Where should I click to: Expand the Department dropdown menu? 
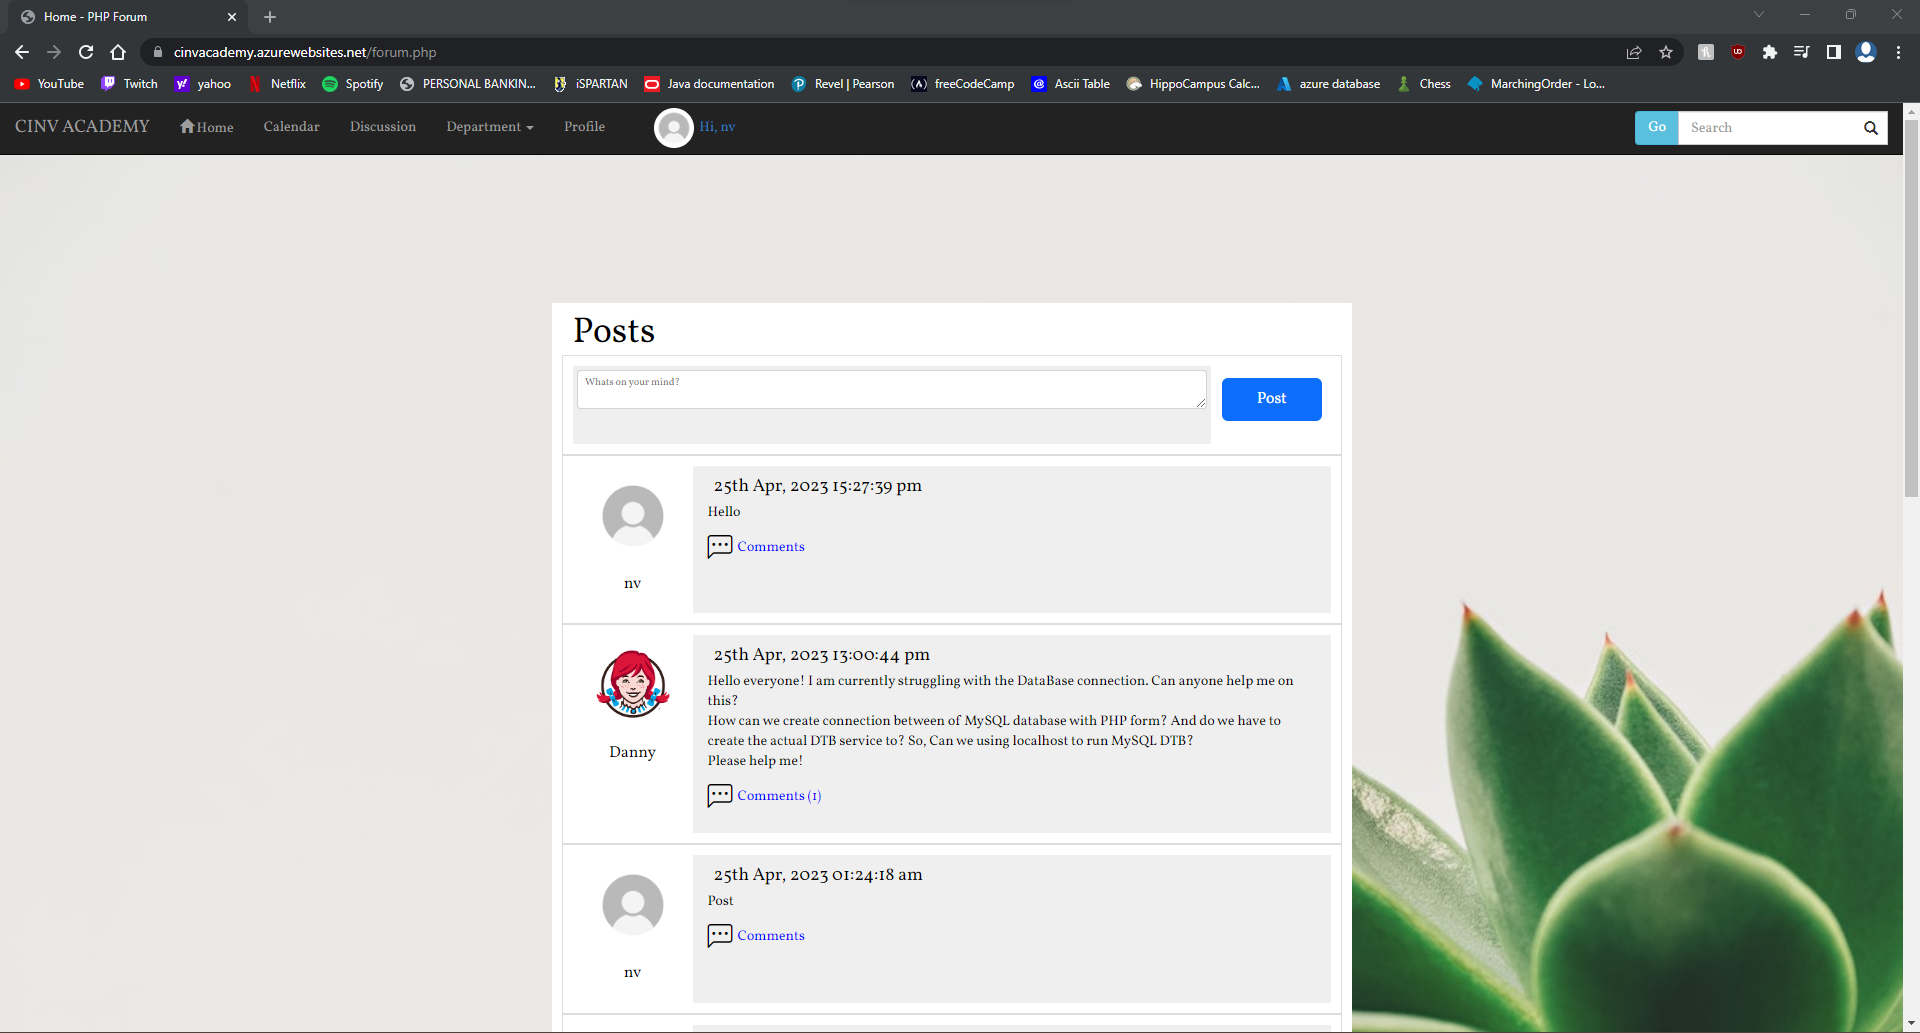pyautogui.click(x=489, y=127)
